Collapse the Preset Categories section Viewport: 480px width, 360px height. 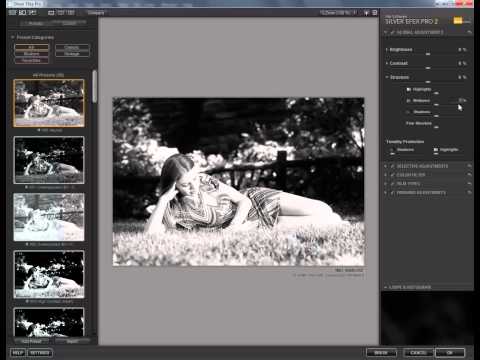tap(13, 37)
